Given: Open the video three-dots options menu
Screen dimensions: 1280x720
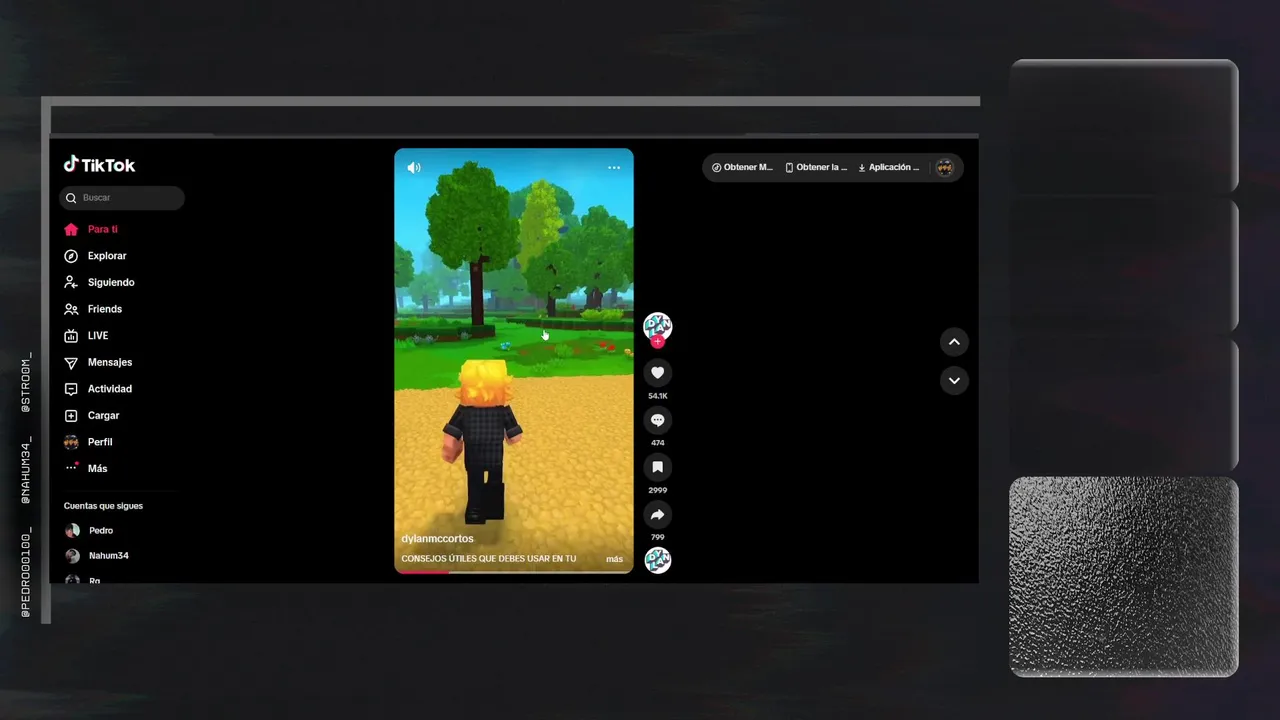Looking at the screenshot, I should pos(614,168).
